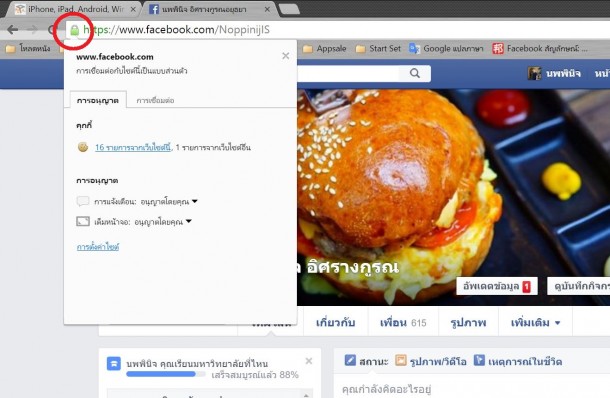The height and width of the screenshot is (398, 610).
Task: Click the เหตุการณ์ในชีวิต life event icon
Action: [x=479, y=360]
